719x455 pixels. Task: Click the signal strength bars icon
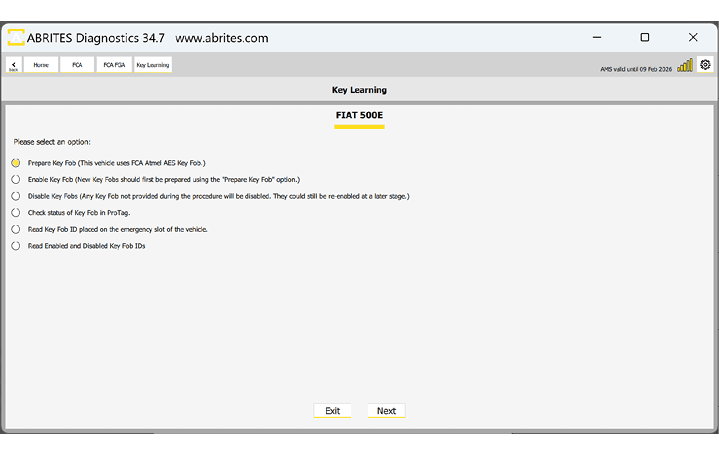pyautogui.click(x=685, y=66)
